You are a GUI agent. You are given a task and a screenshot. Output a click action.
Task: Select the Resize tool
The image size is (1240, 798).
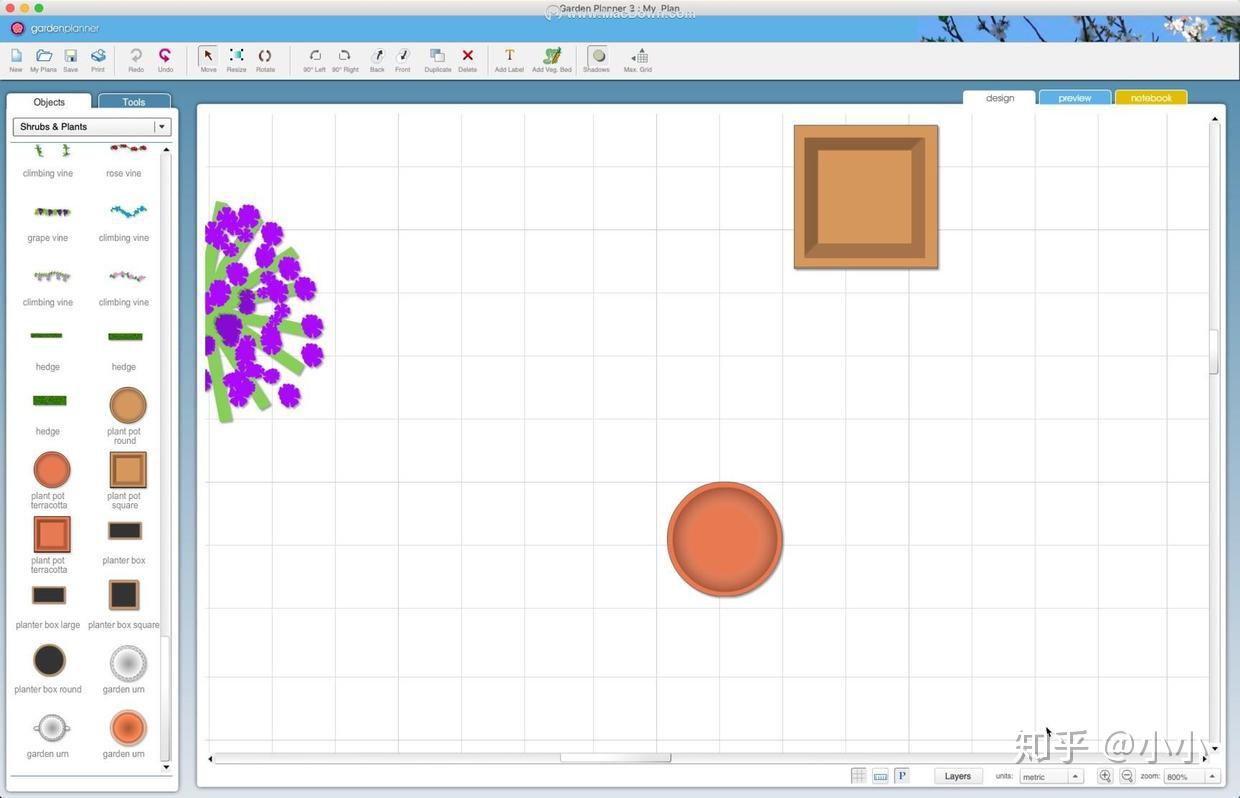pos(236,57)
